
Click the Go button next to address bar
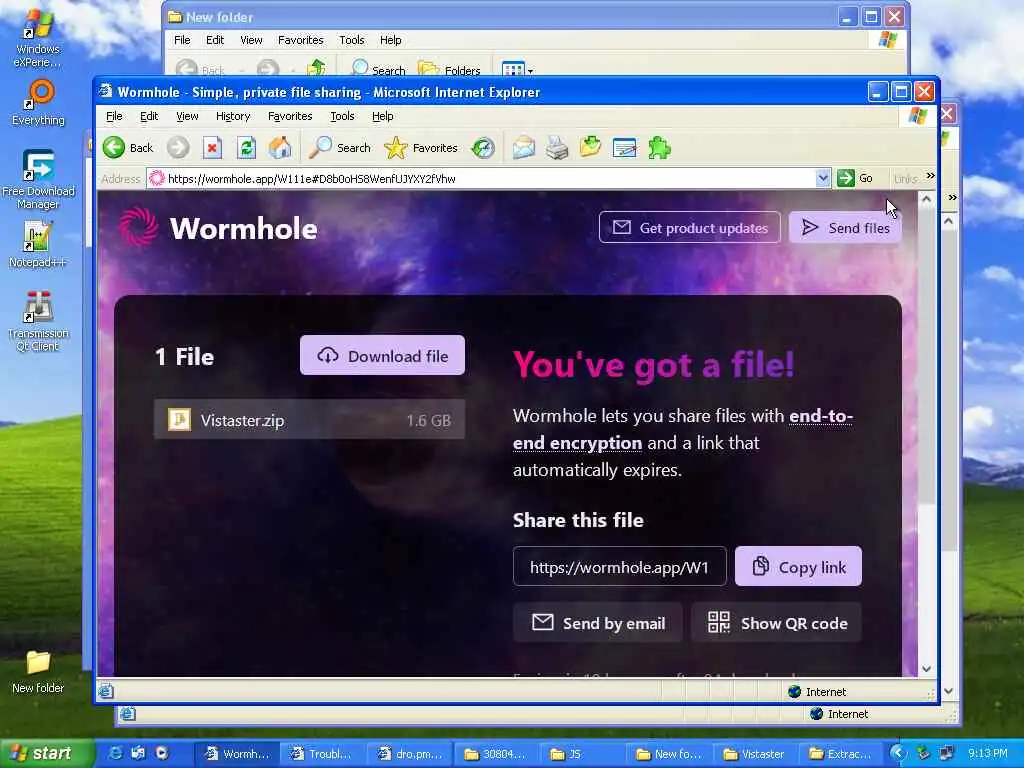coord(855,178)
